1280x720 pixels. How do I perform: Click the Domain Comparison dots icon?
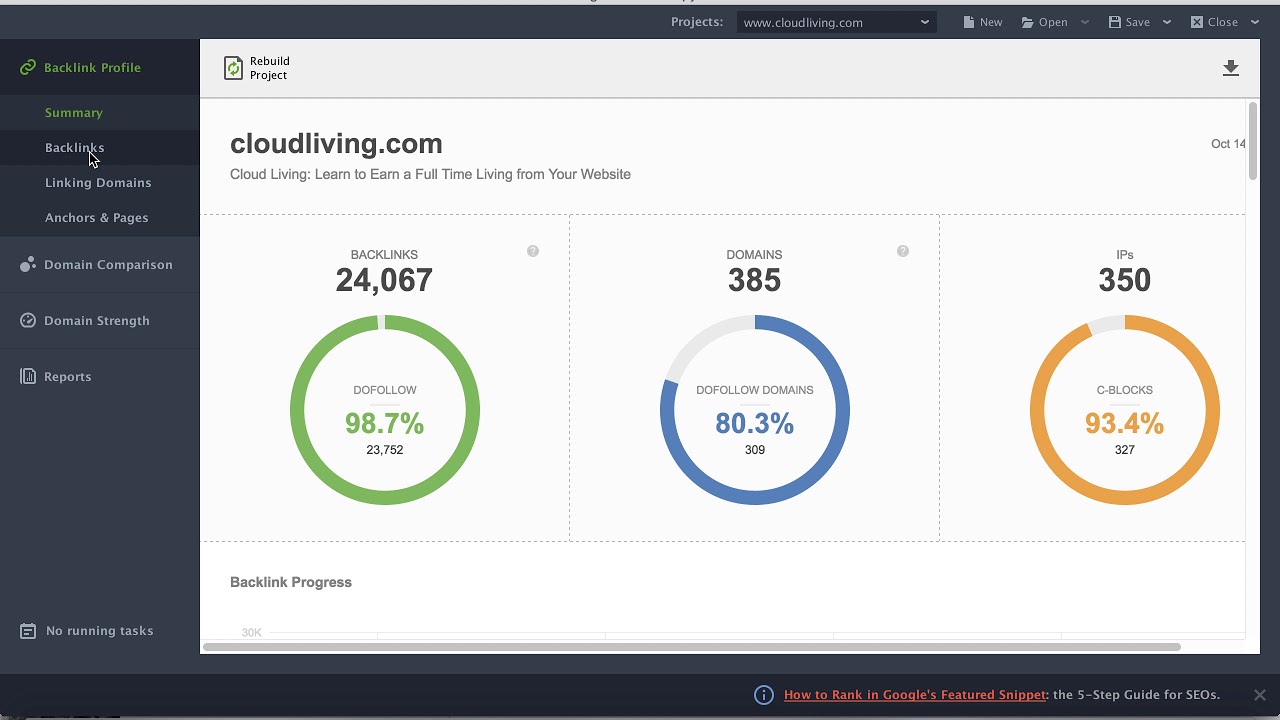(x=27, y=265)
